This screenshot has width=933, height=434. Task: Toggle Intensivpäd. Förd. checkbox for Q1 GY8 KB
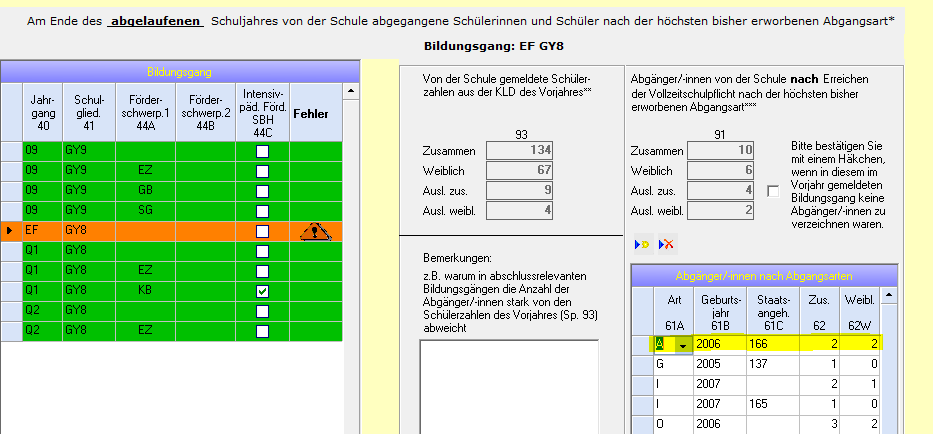tap(262, 291)
